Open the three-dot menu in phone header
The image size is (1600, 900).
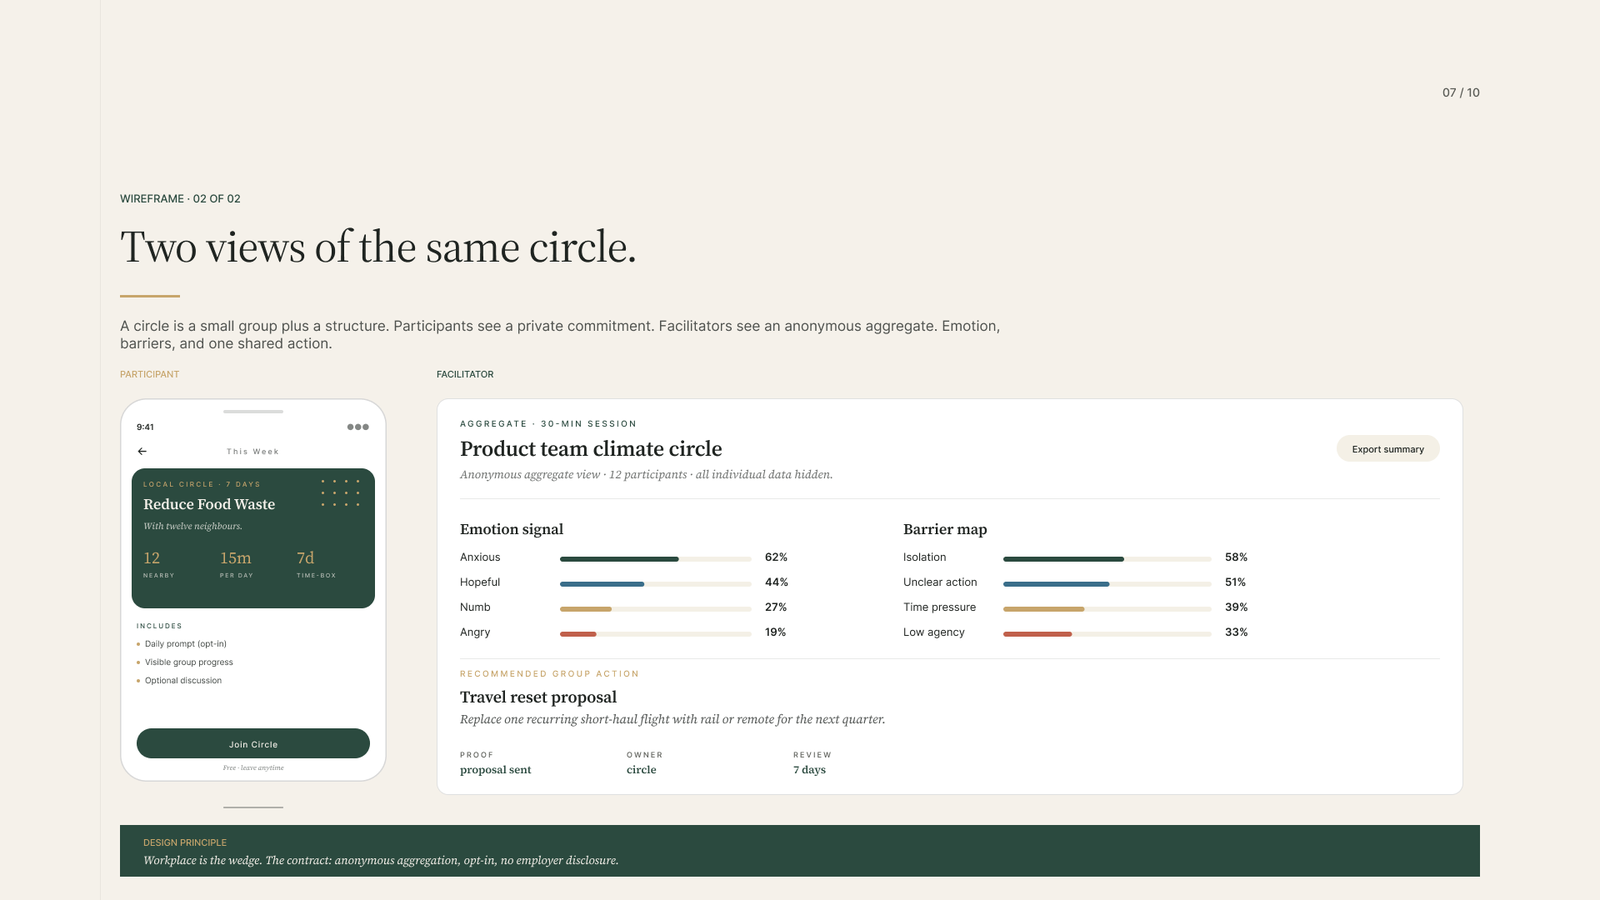pos(358,427)
